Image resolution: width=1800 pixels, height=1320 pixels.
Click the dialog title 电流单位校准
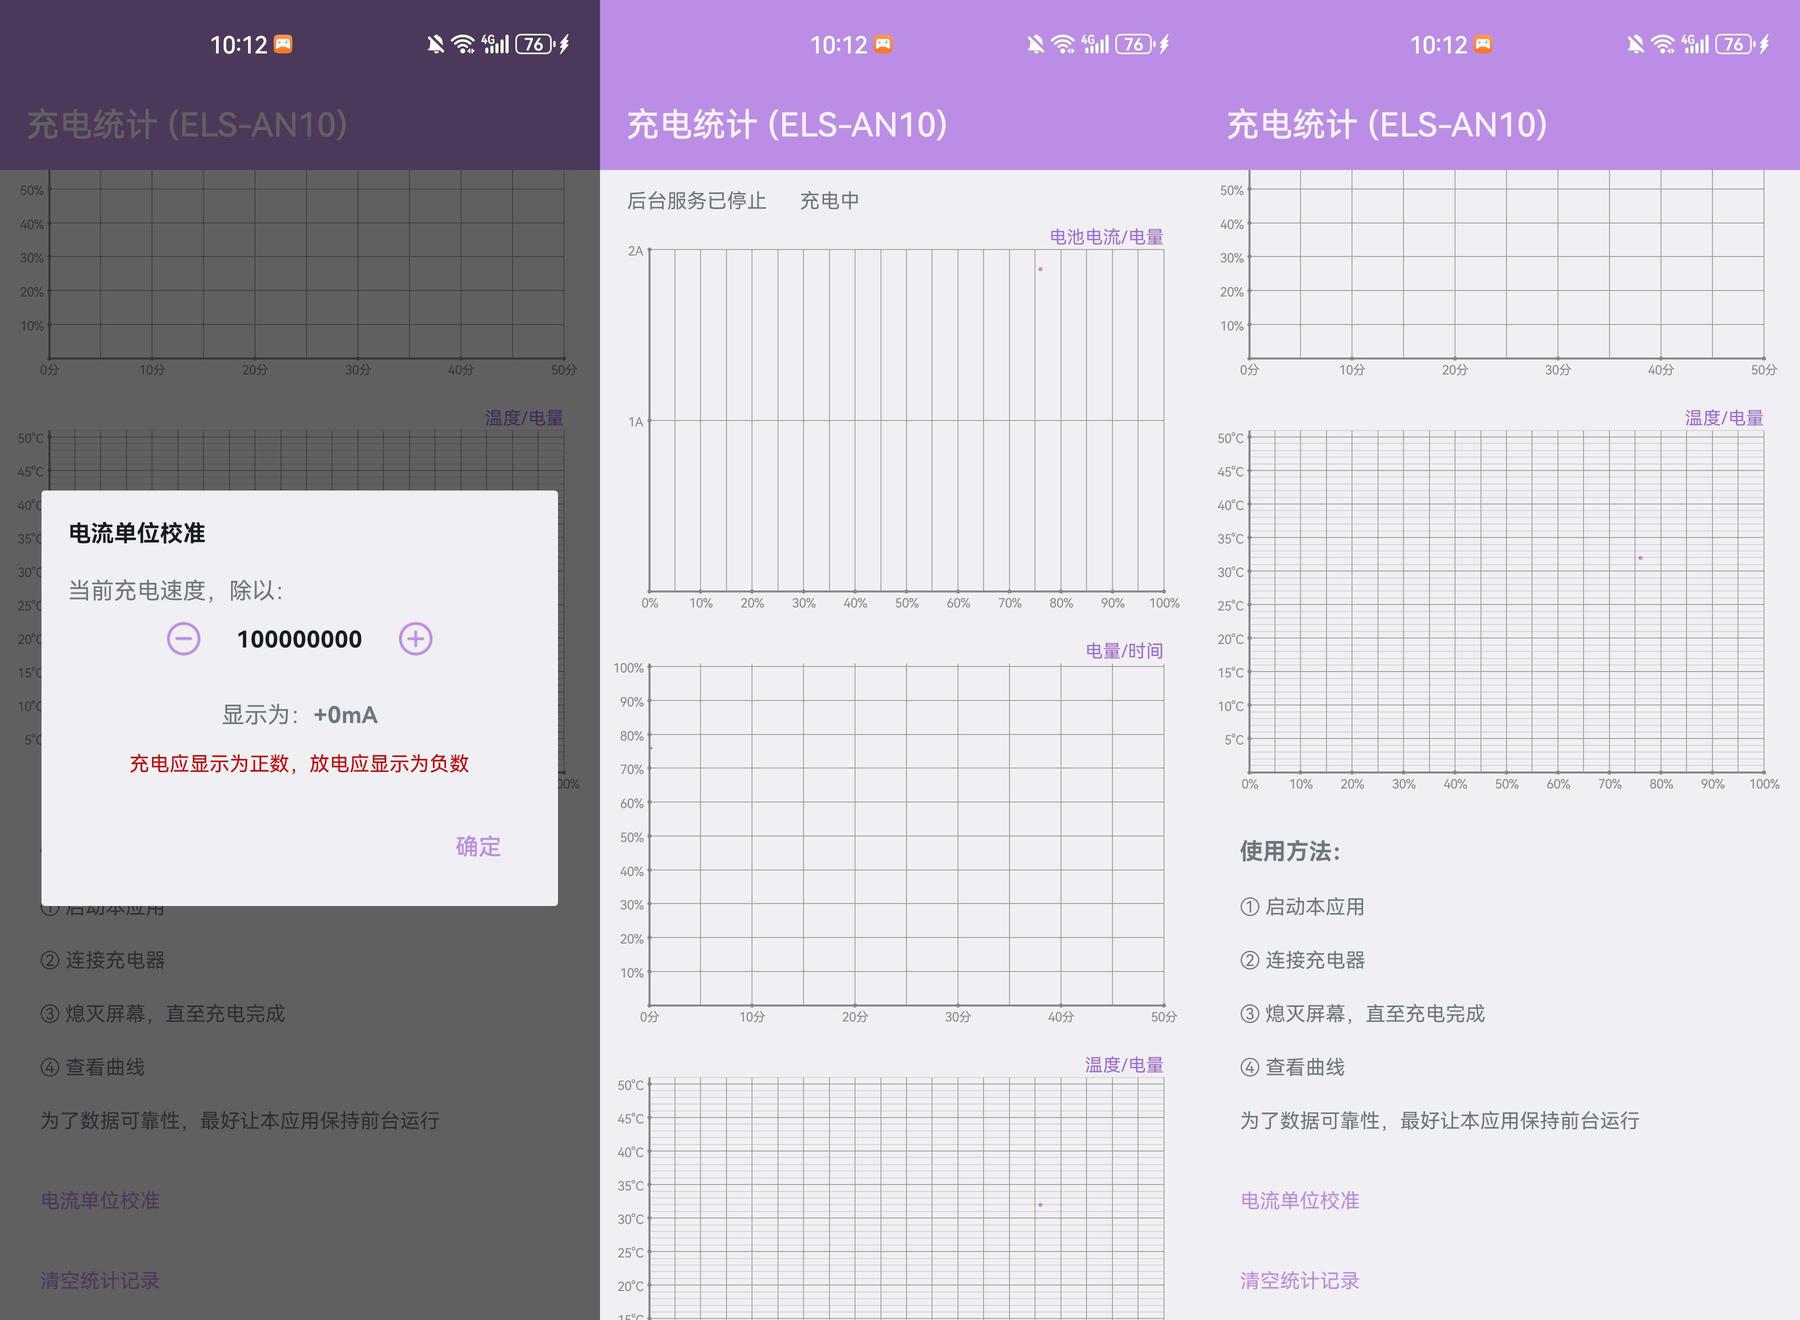(x=137, y=533)
